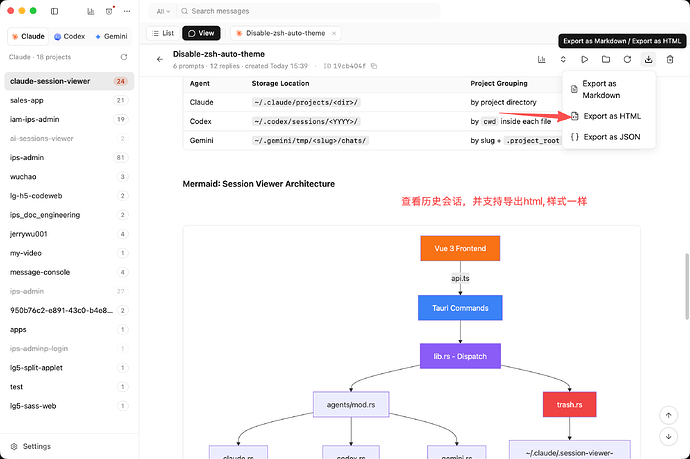Open the ips-adminp-login project
690x459 pixels.
[69, 349]
